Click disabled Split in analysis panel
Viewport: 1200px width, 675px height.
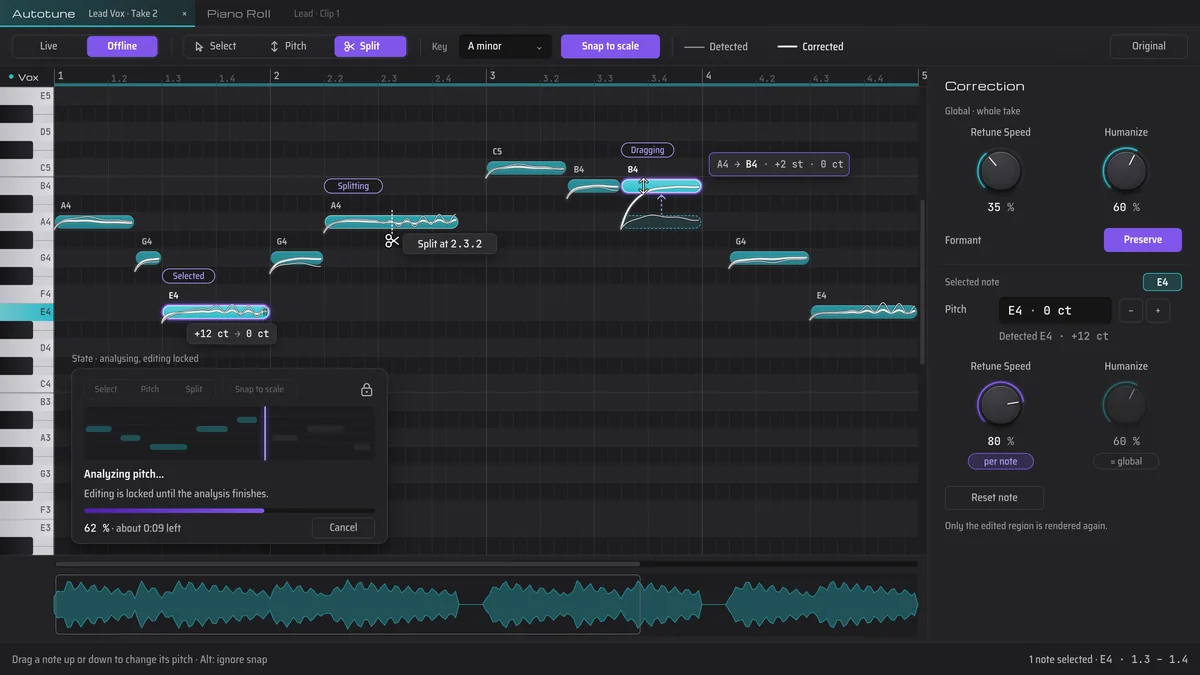click(194, 389)
